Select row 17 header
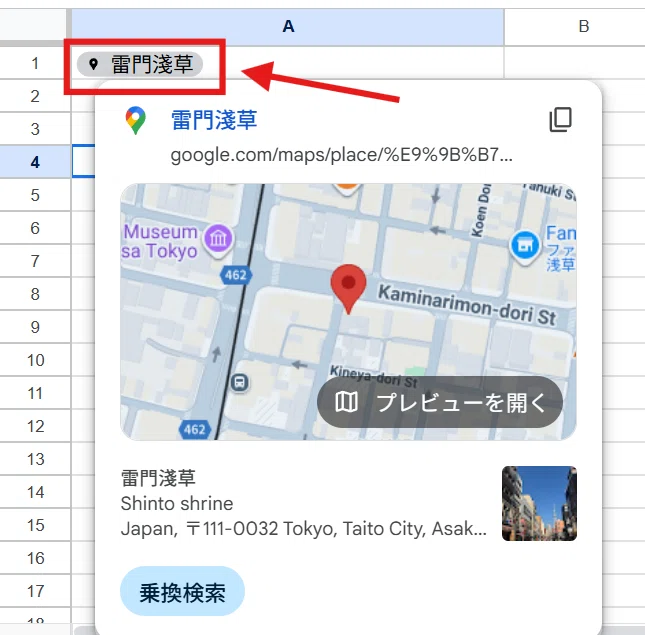 click(35, 591)
